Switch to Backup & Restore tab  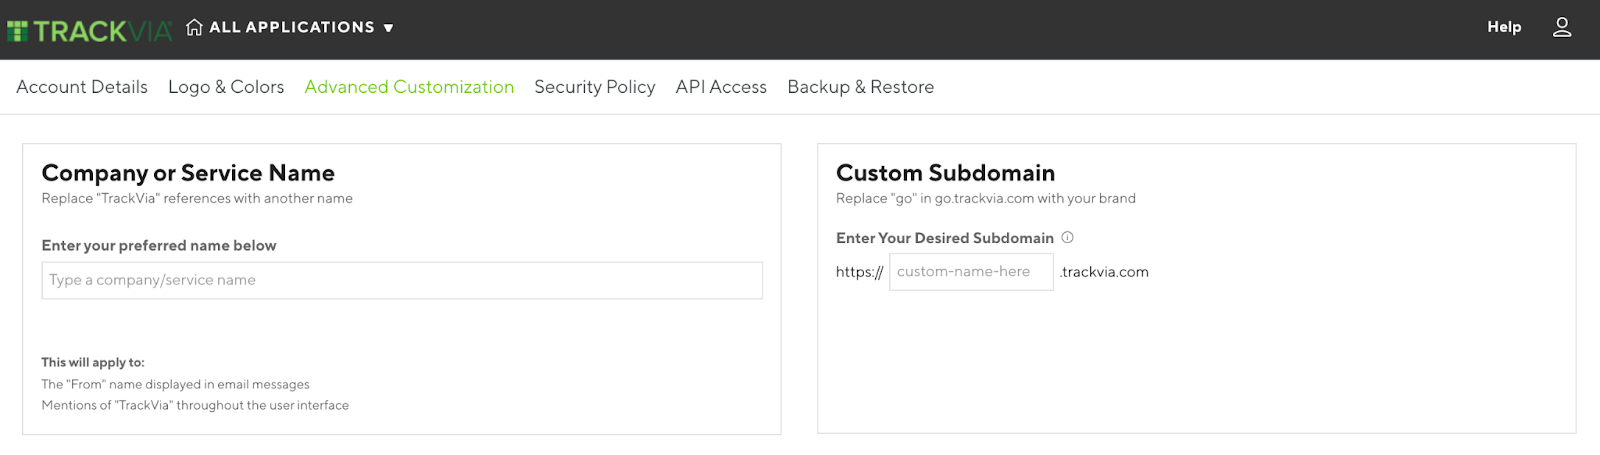tap(861, 87)
